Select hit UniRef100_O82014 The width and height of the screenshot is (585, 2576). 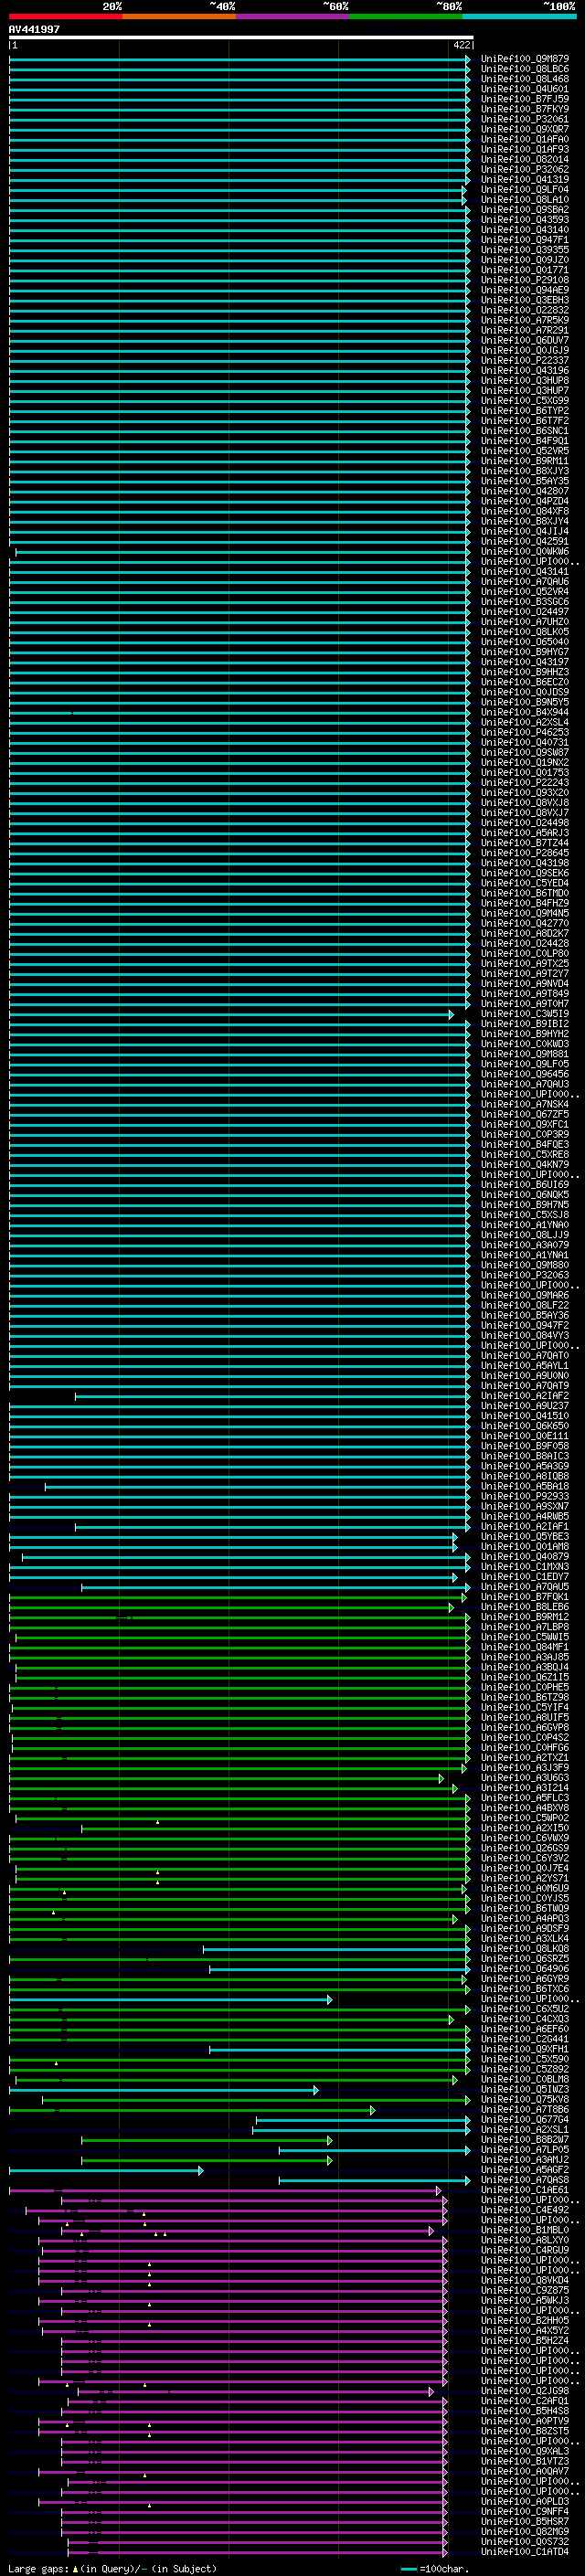[x=524, y=159]
